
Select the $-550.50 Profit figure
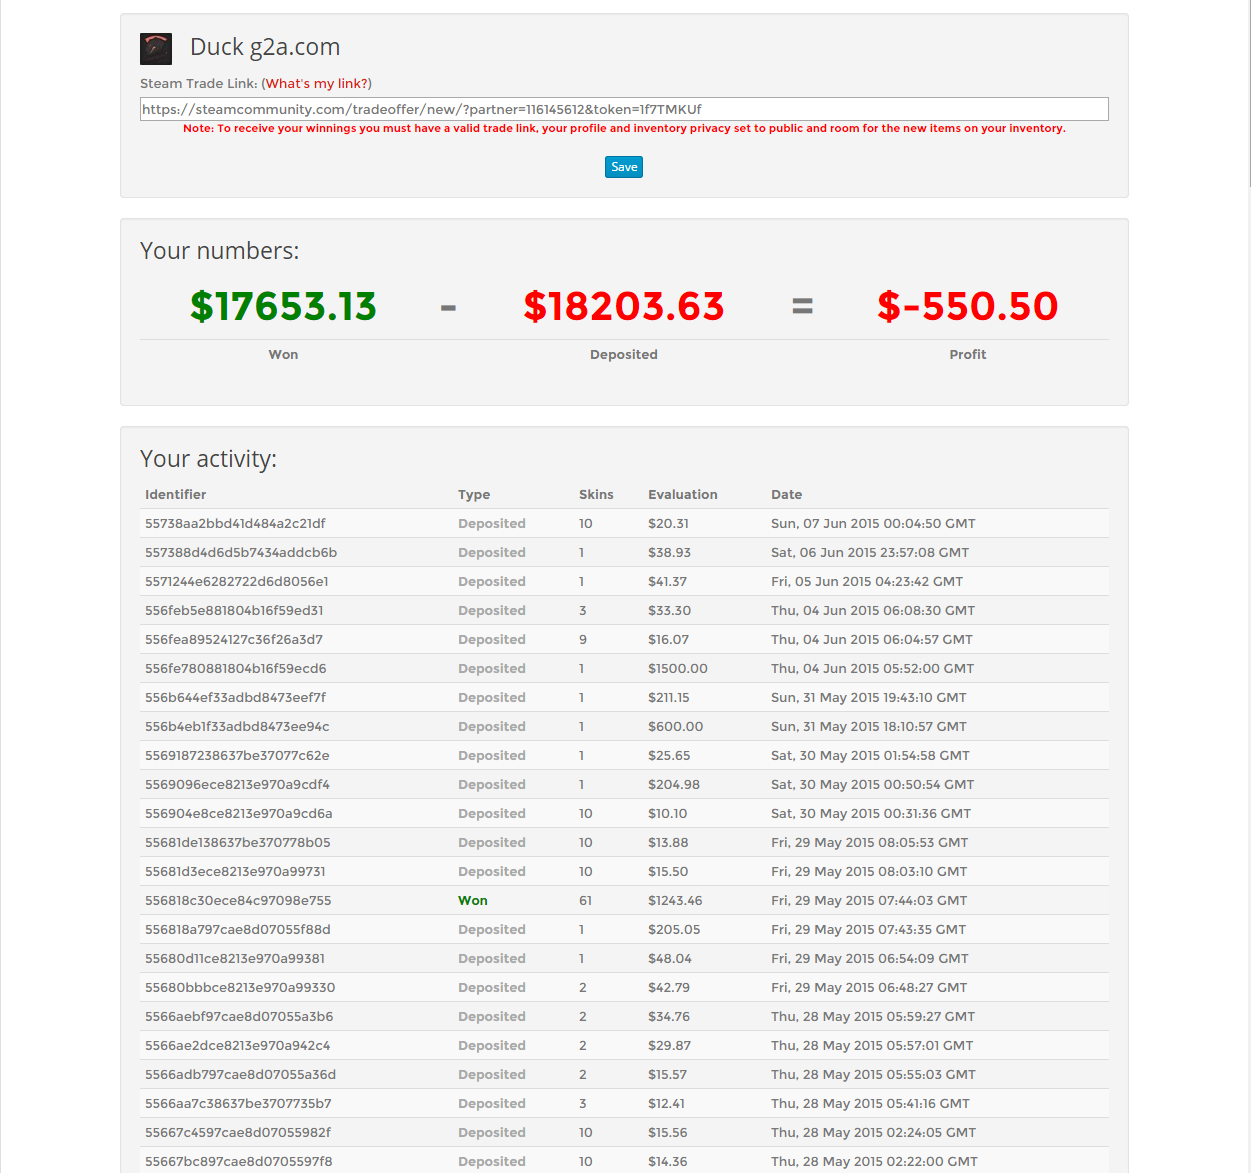(968, 306)
